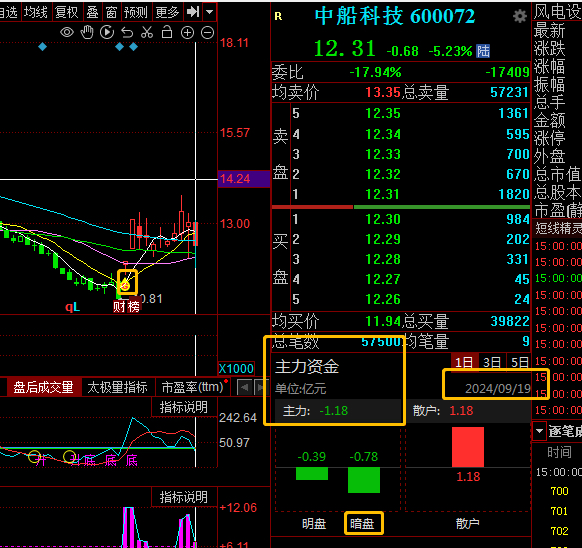Screen dimensions: 582x548
Task: Zoom out with the minus circle icon
Action: pyautogui.click(x=207, y=33)
